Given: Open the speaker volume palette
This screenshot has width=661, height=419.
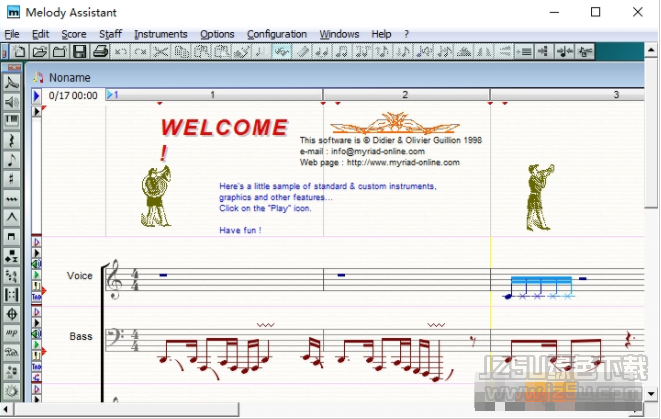Looking at the screenshot, I should [12, 102].
